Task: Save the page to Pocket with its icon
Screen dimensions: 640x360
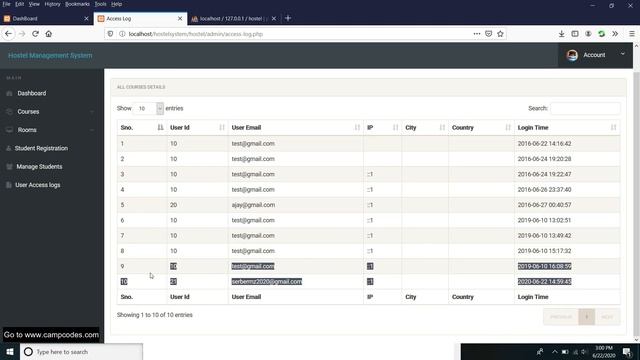Action: pos(489,34)
